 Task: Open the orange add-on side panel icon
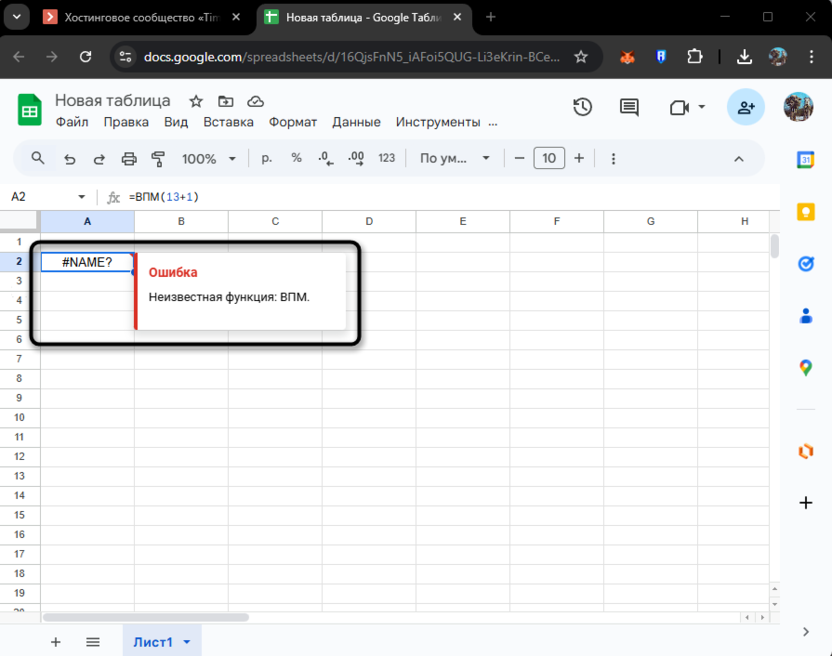(x=805, y=451)
